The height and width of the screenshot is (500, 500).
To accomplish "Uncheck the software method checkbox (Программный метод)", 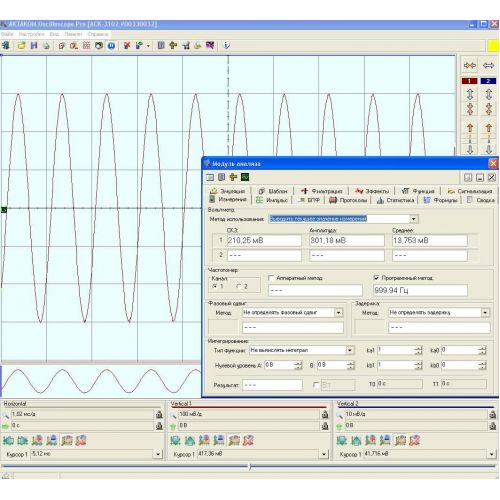I will point(376,278).
